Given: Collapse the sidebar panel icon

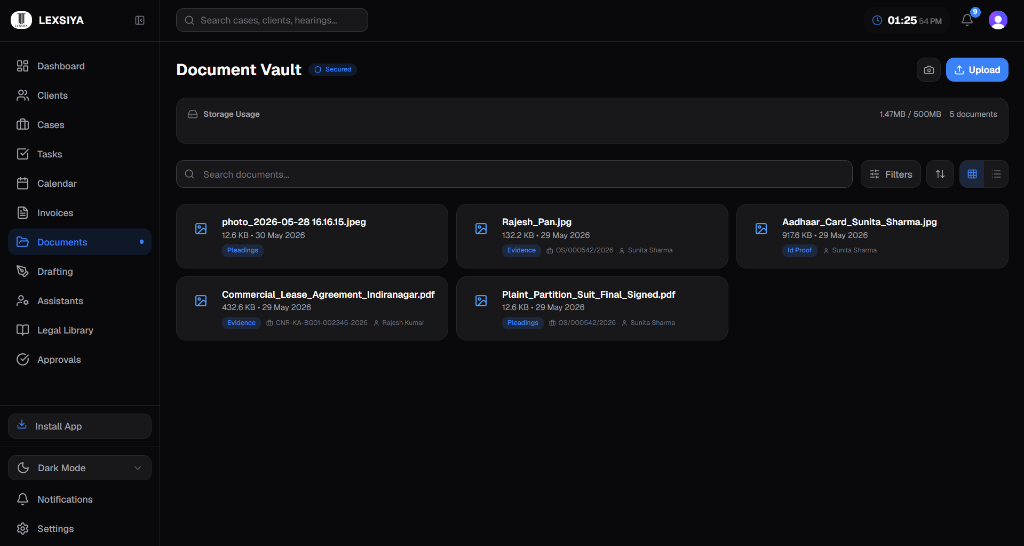Looking at the screenshot, I should 139,20.
